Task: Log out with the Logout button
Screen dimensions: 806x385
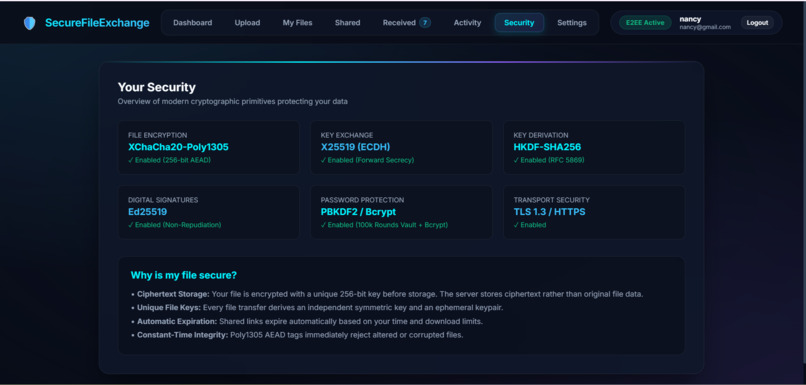Action: 757,23
